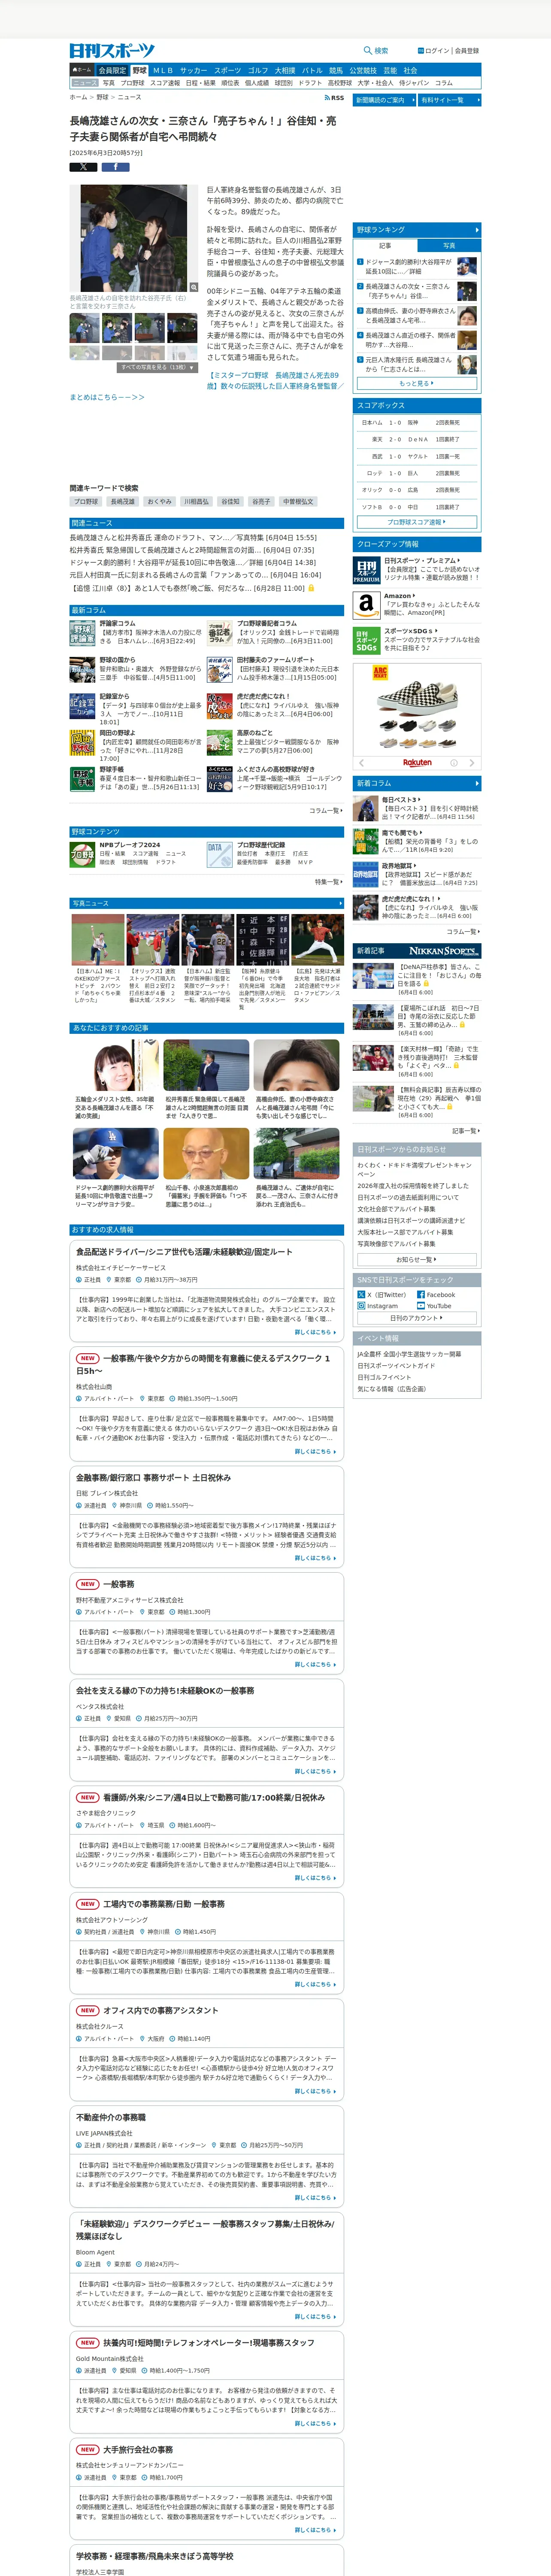Image resolution: width=551 pixels, height=2576 pixels.
Task: Expand 新聞購読のご案内 dropdown button
Action: coord(384,100)
